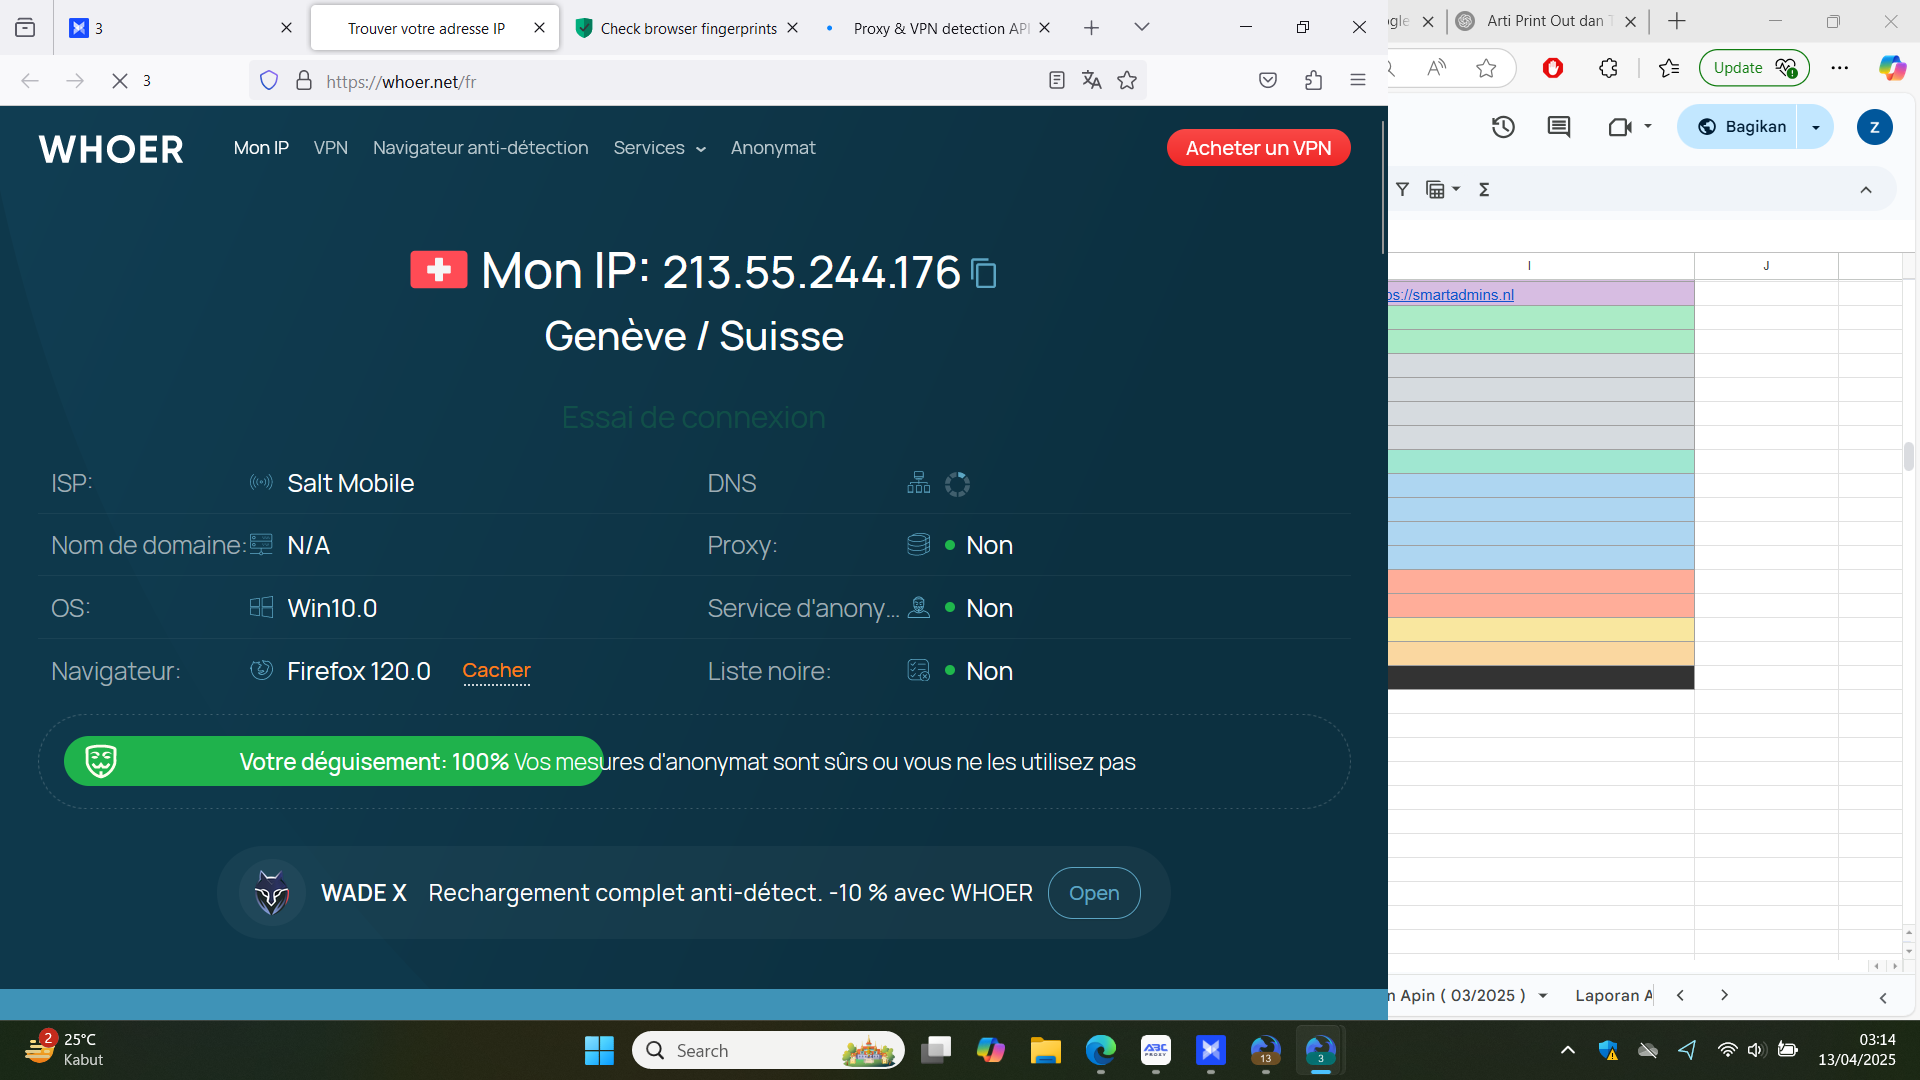Start a Meet video call in Sheets

coord(1619,127)
